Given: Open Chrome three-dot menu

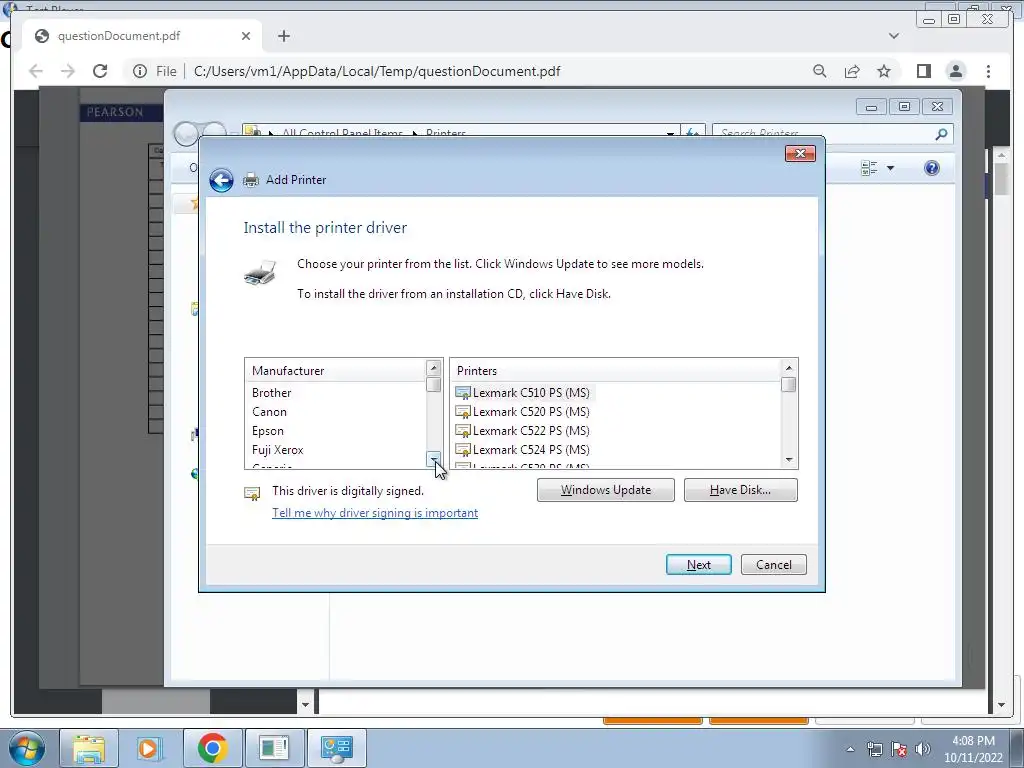Looking at the screenshot, I should coord(988,71).
